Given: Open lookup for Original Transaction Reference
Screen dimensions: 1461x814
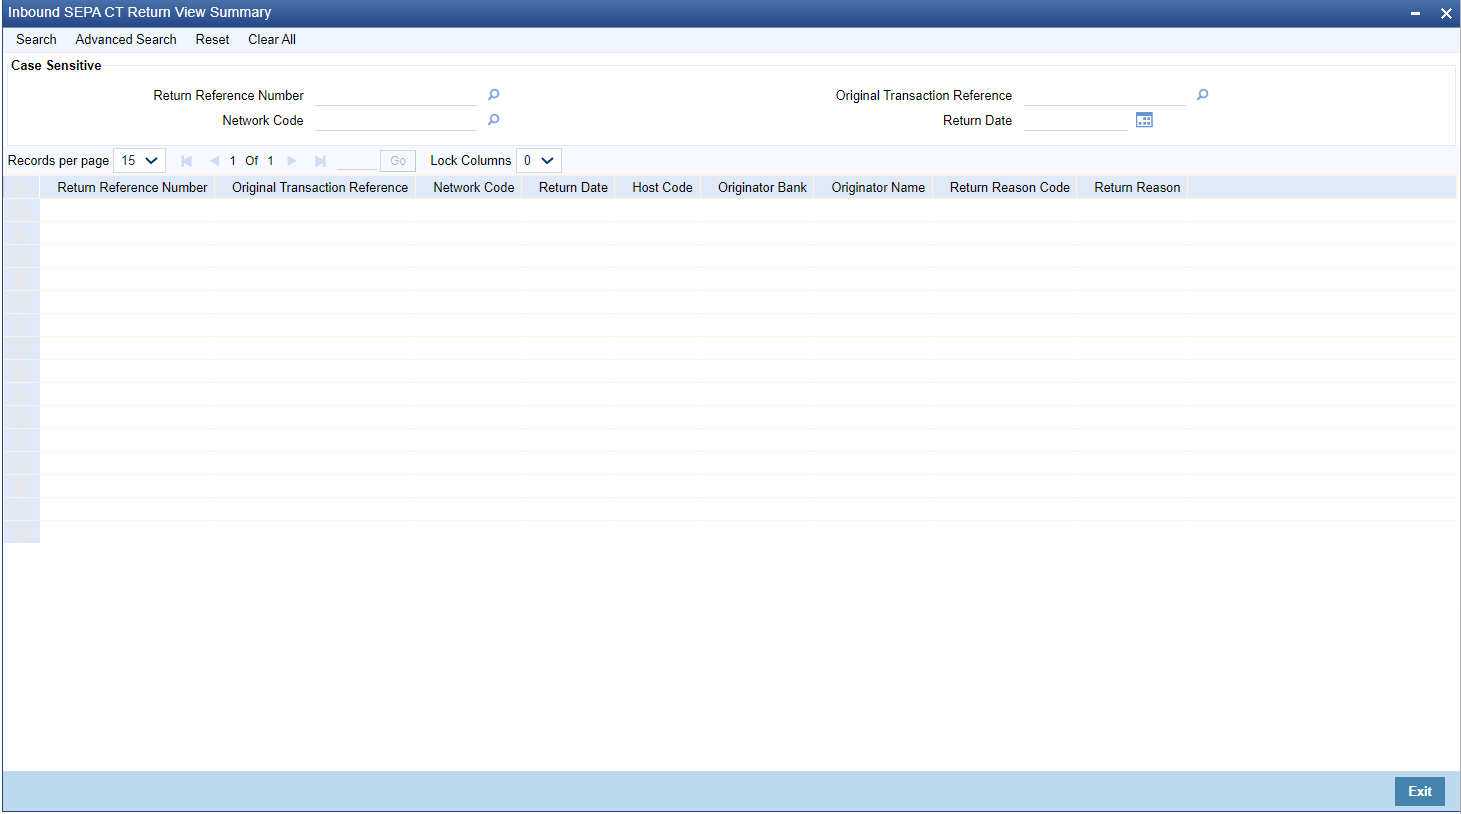Looking at the screenshot, I should 1202,95.
